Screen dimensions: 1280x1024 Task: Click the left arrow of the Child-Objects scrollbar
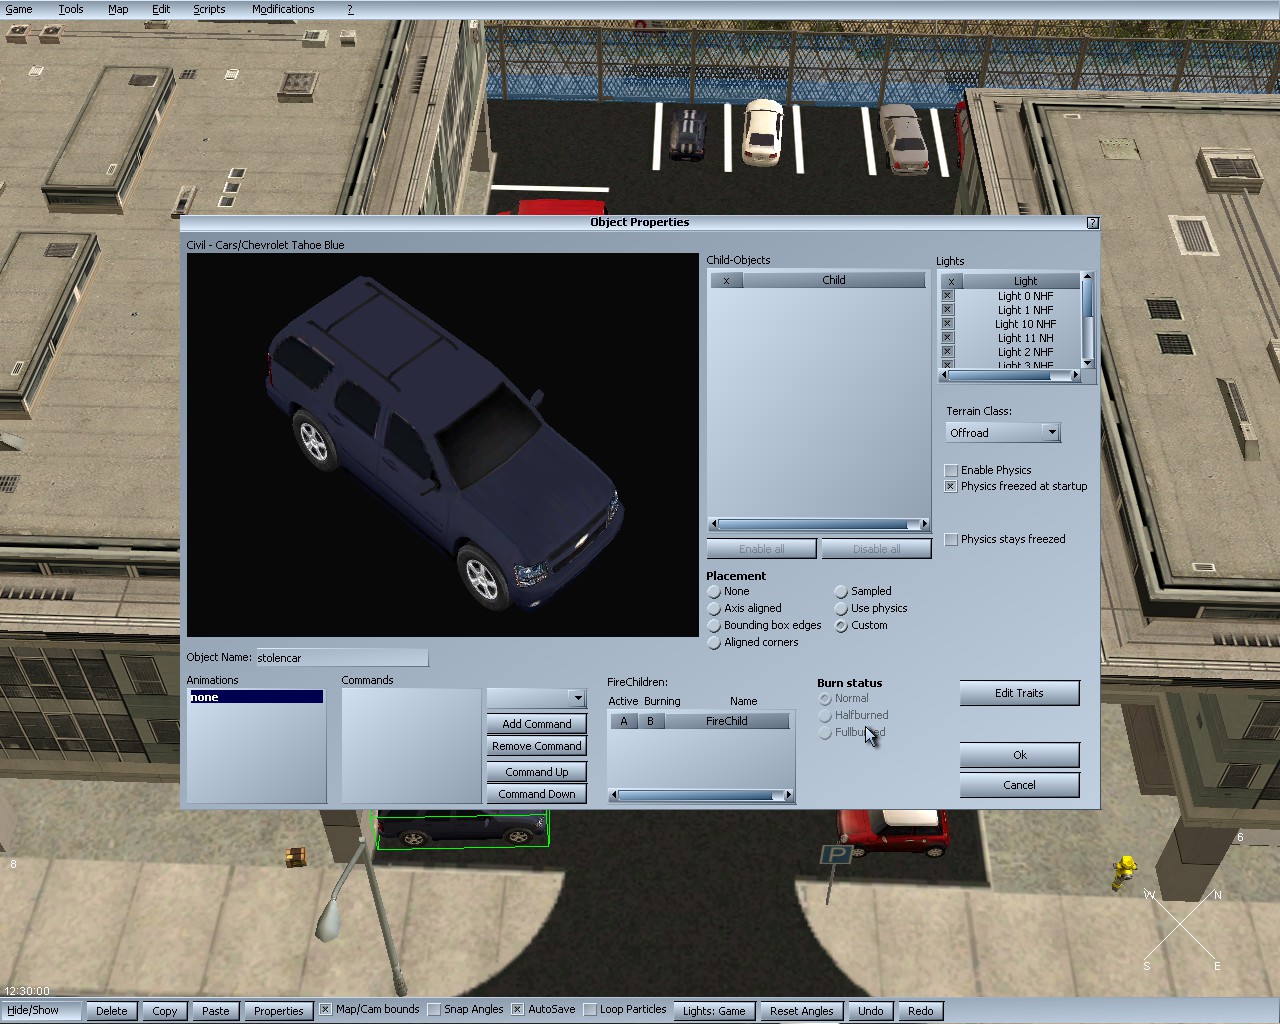tap(714, 524)
